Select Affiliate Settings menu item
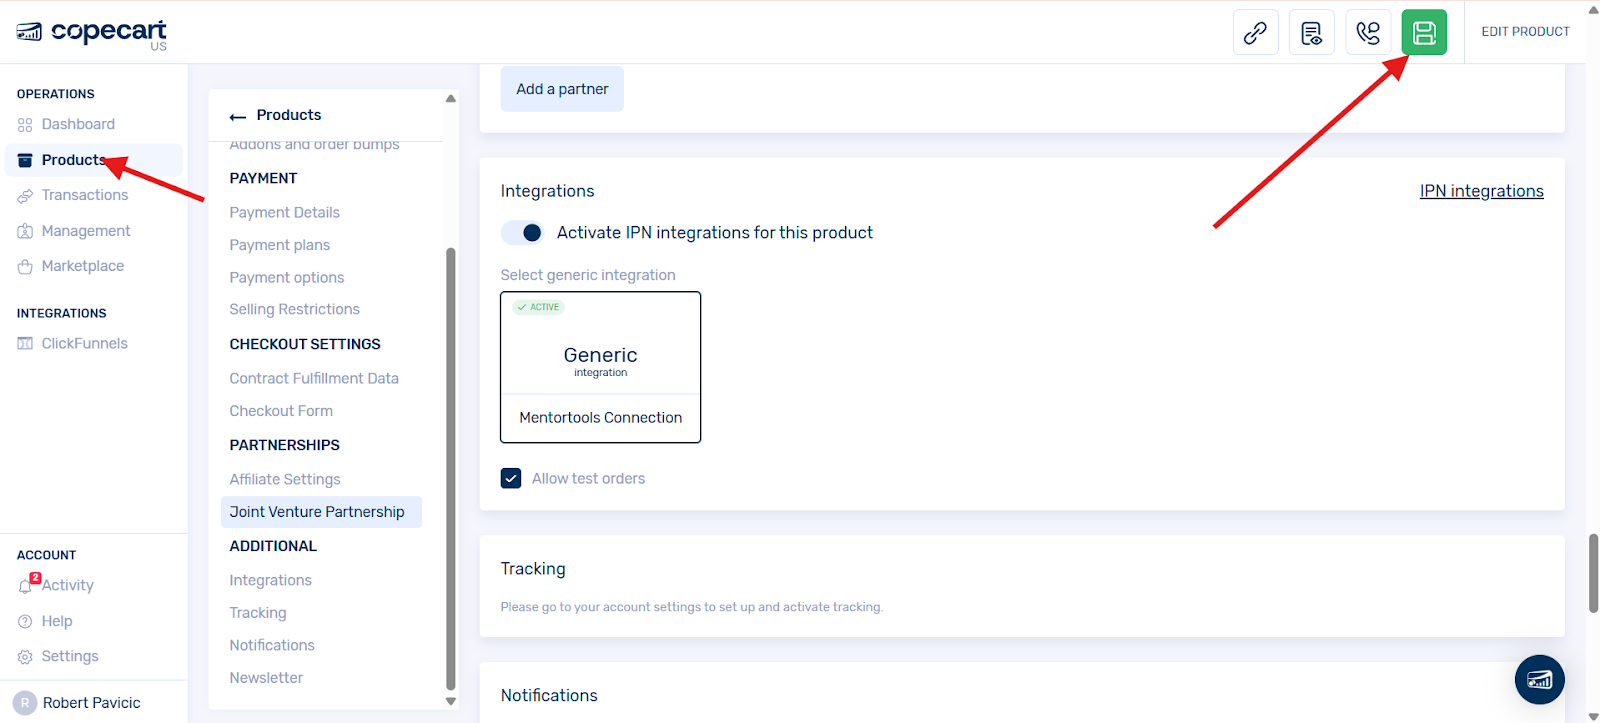 [x=285, y=479]
